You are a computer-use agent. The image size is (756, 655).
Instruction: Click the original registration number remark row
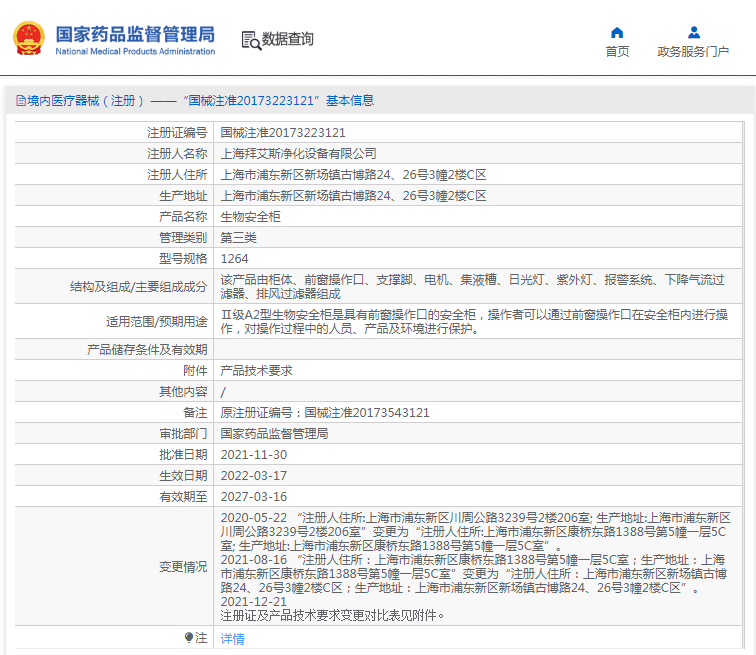click(x=378, y=413)
